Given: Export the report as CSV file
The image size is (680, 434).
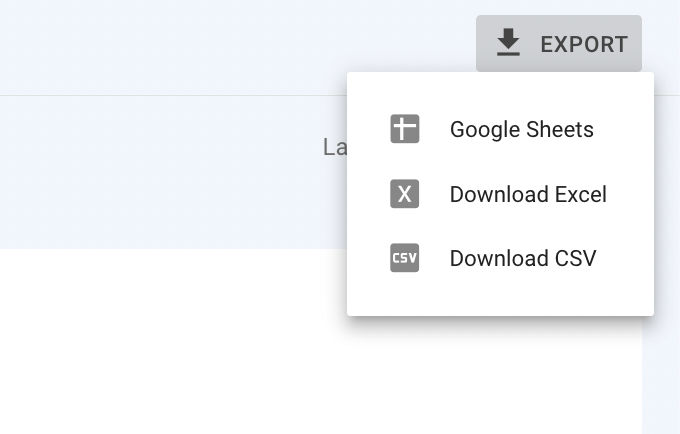Looking at the screenshot, I should (500, 258).
